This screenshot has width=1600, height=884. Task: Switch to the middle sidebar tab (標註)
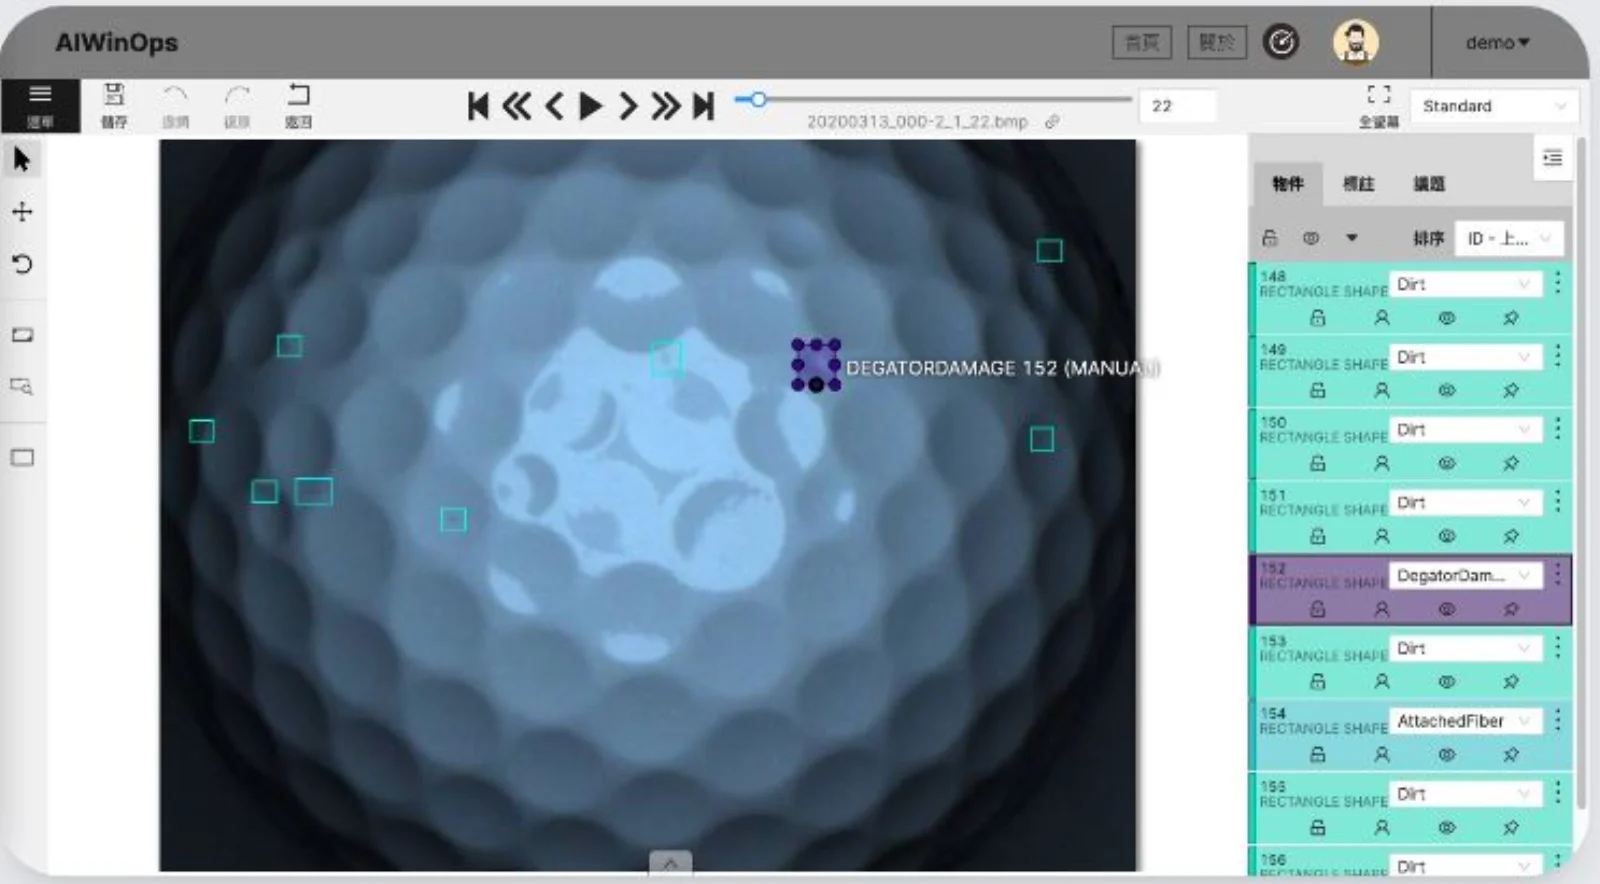click(1358, 183)
